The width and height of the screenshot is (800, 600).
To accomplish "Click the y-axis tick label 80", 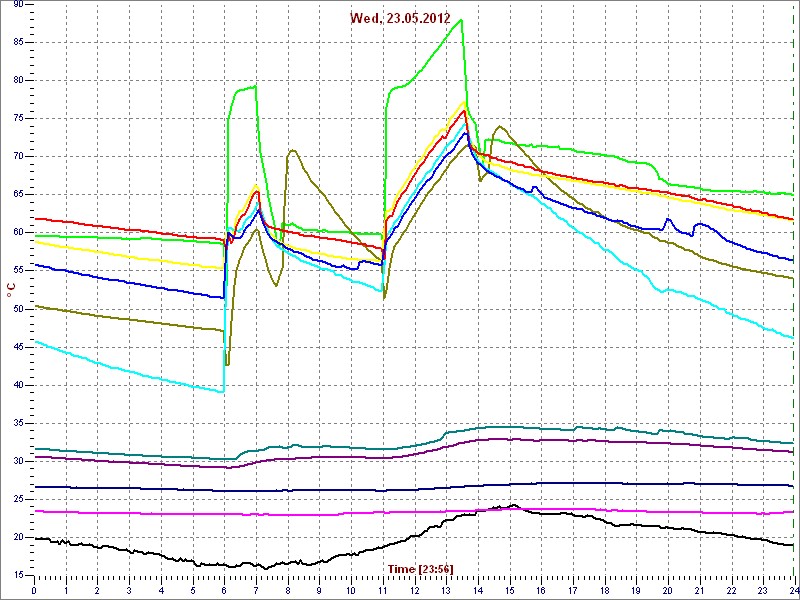I will tap(17, 81).
